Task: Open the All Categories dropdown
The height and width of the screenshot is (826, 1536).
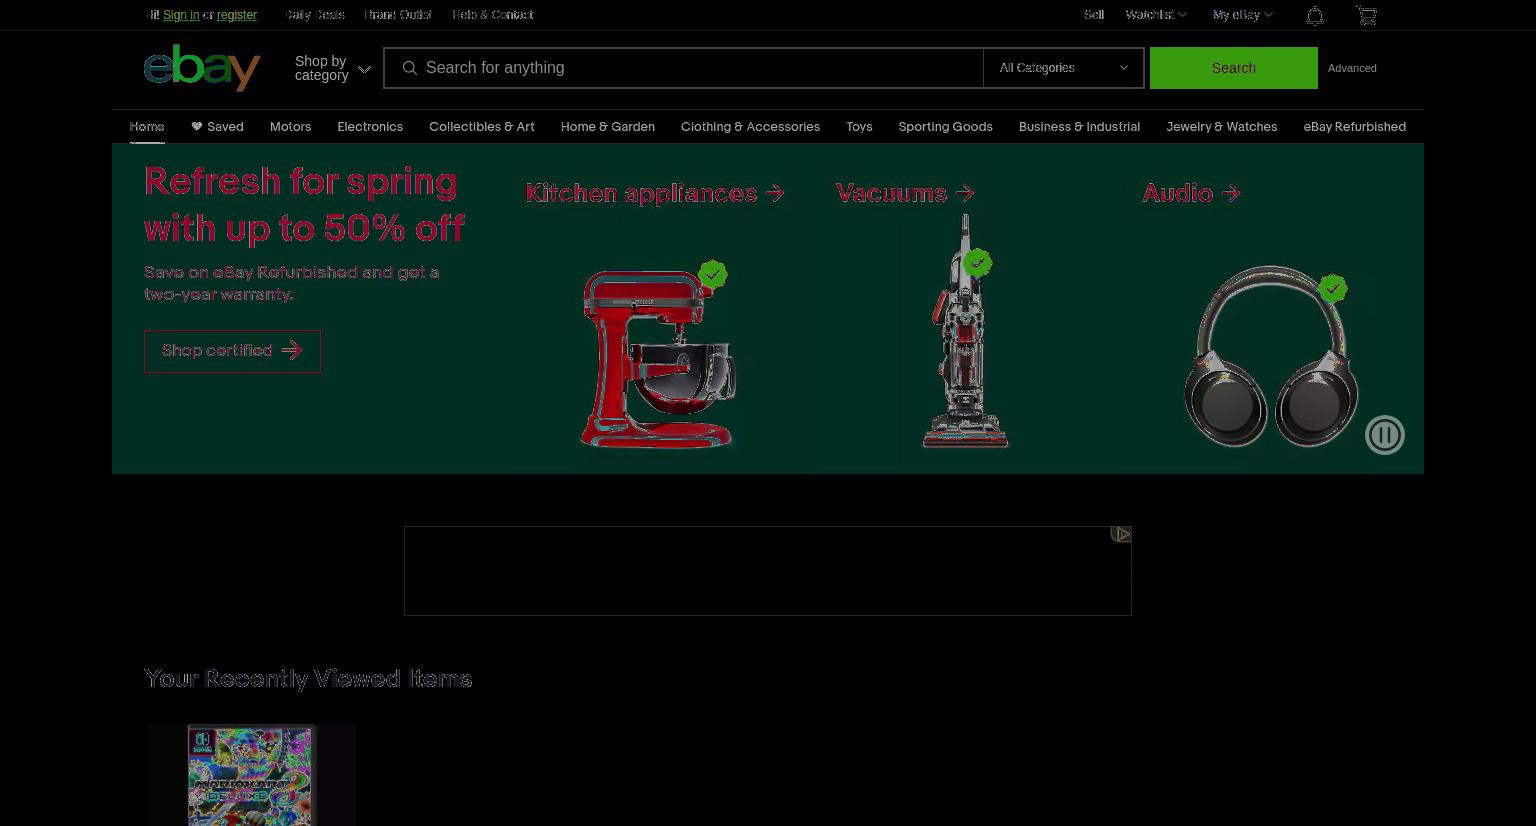Action: point(1063,68)
